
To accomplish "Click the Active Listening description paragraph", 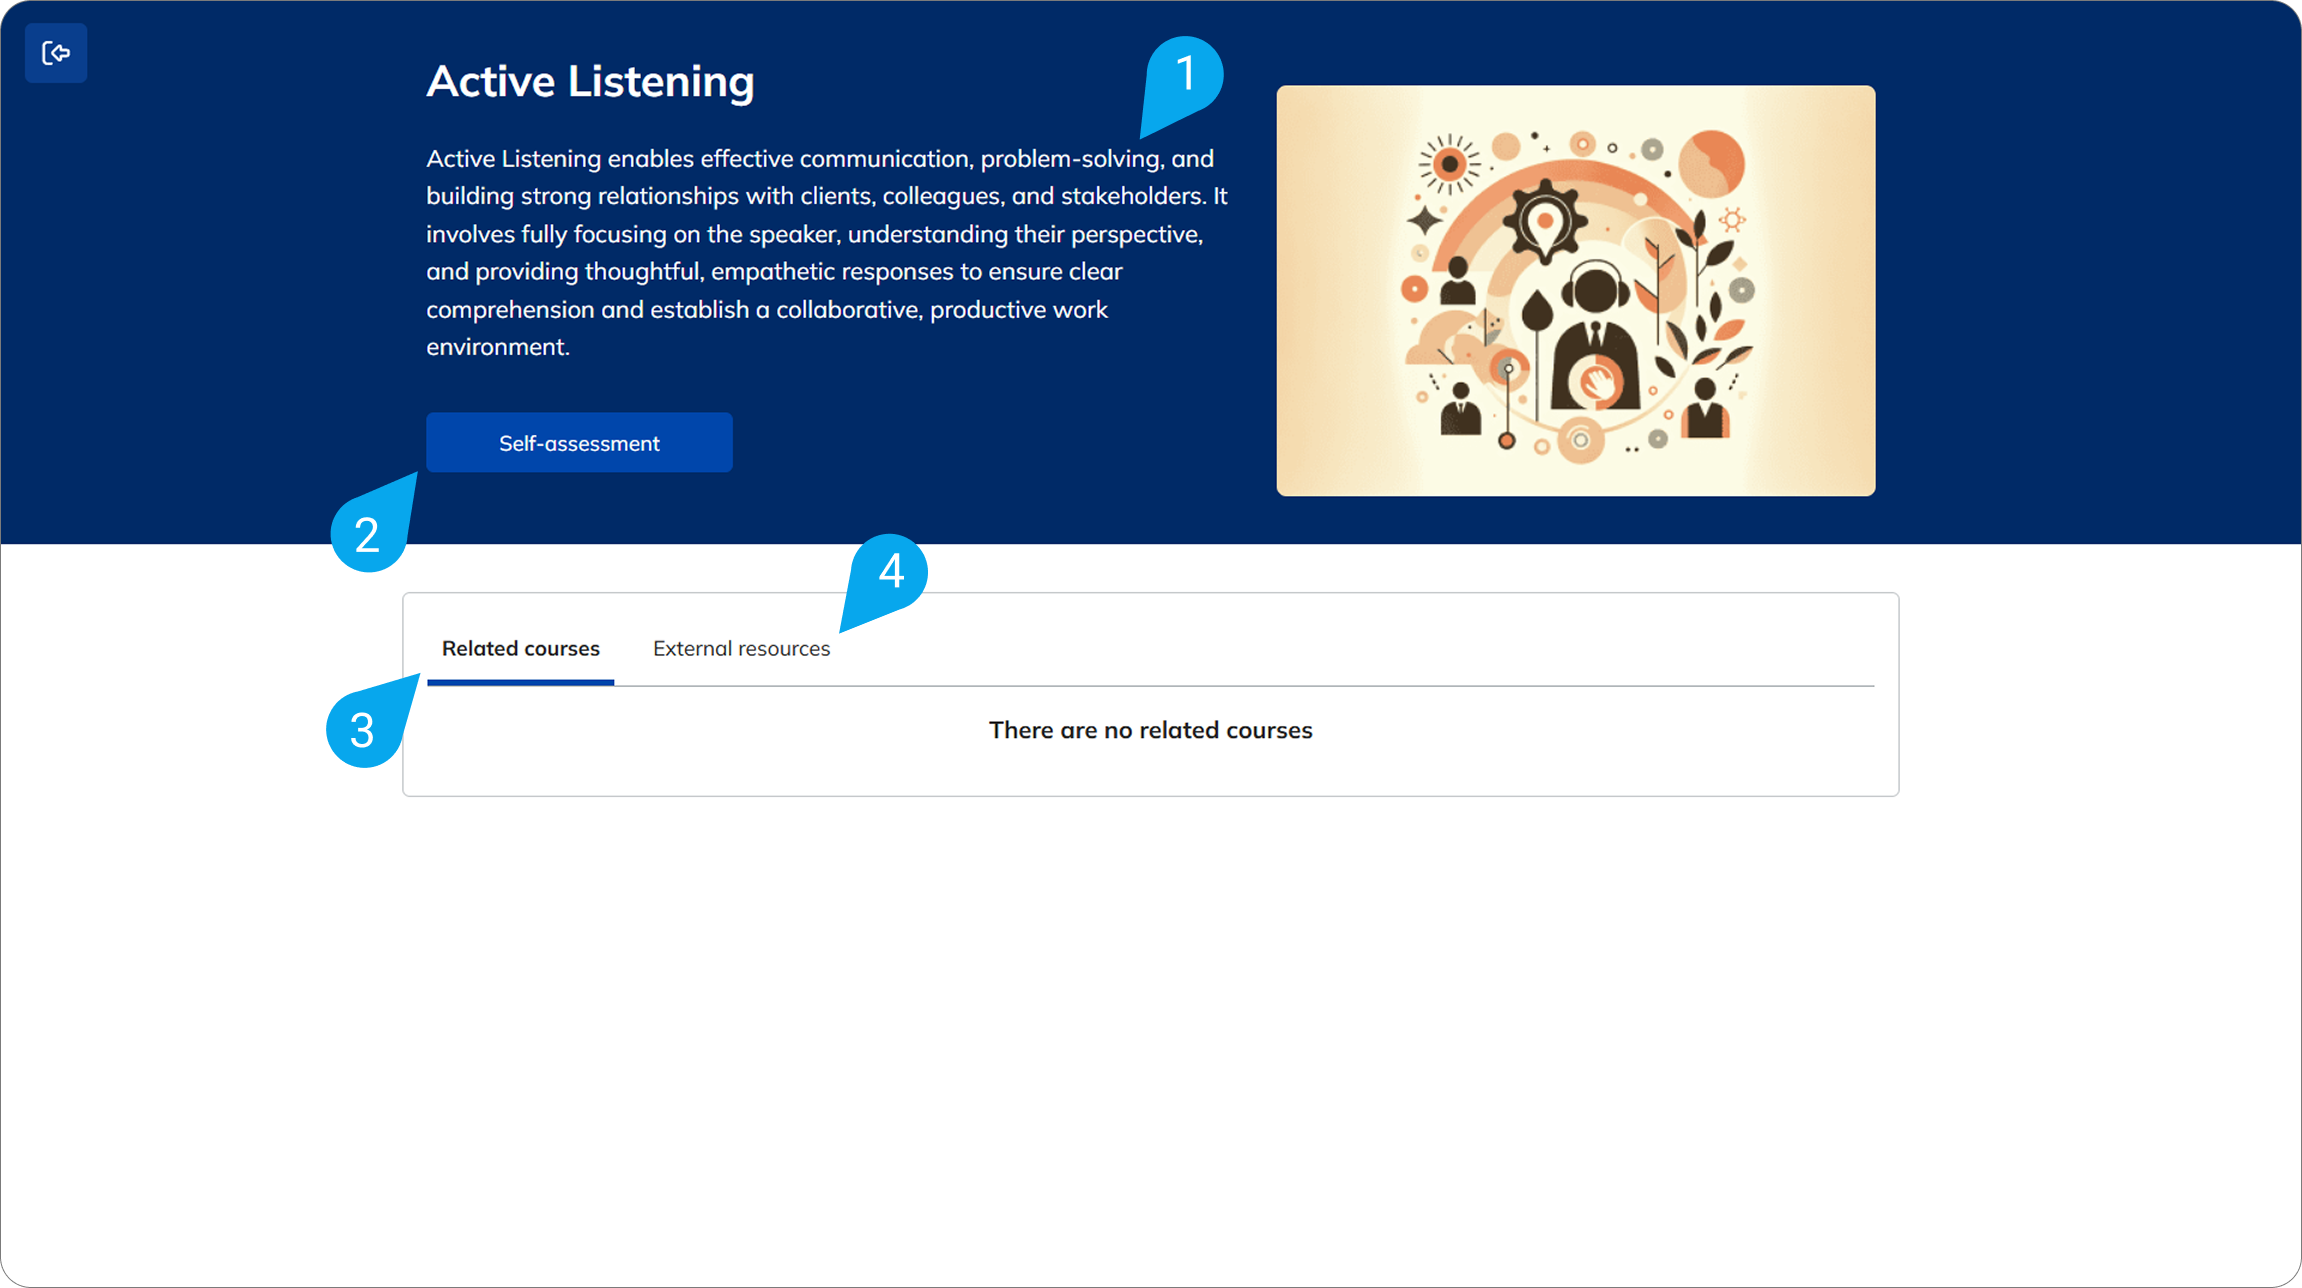I will 825,252.
